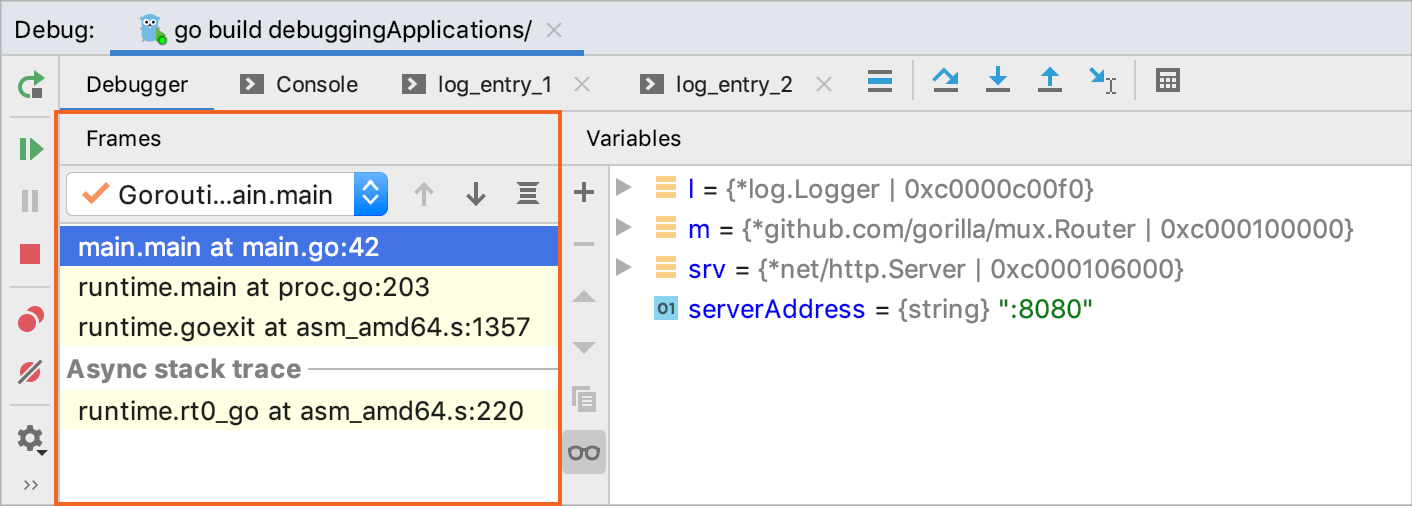Close the log_entry_1 tab

(x=584, y=84)
